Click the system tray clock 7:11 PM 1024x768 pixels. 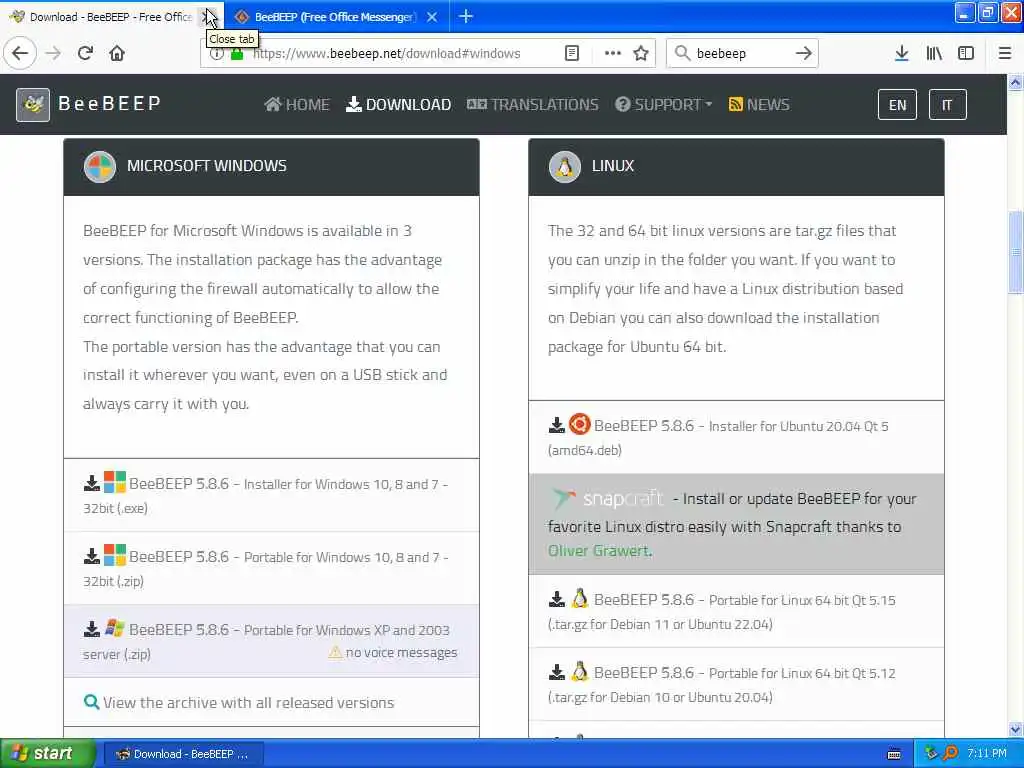987,754
